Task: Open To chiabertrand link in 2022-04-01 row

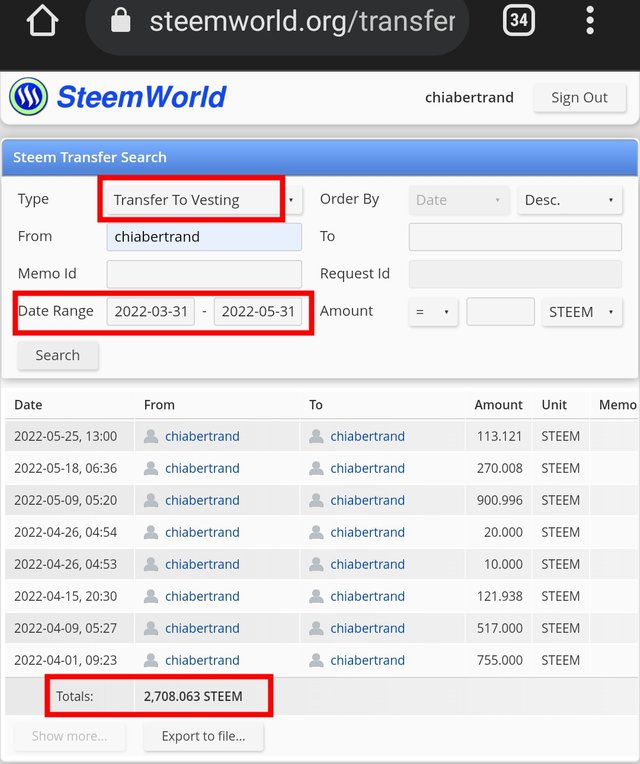Action: tap(367, 660)
